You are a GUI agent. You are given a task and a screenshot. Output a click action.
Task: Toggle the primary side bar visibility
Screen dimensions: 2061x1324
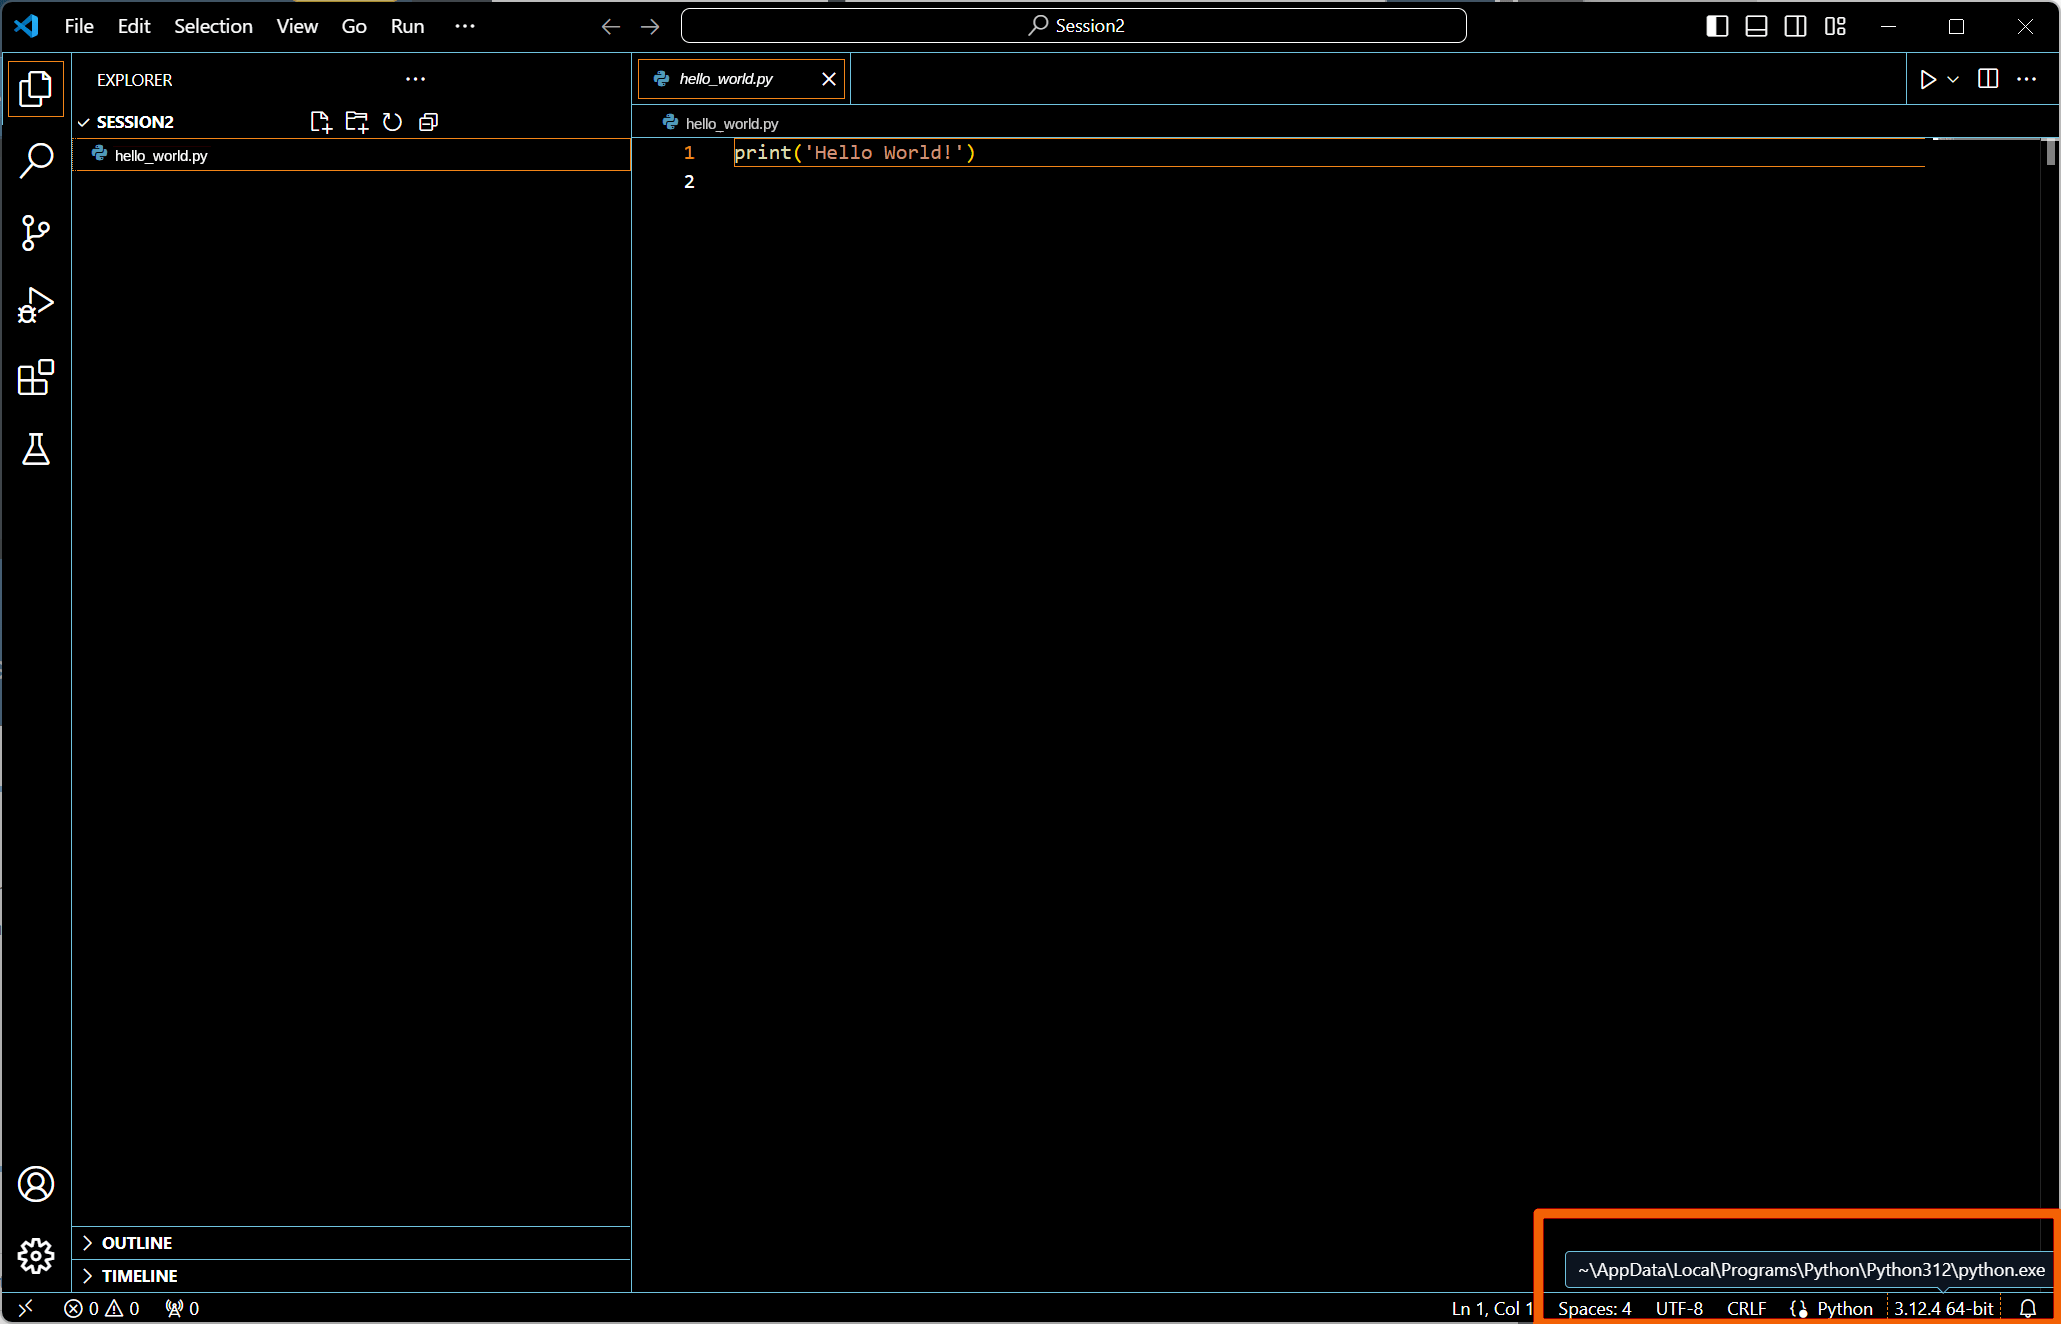coord(1716,26)
